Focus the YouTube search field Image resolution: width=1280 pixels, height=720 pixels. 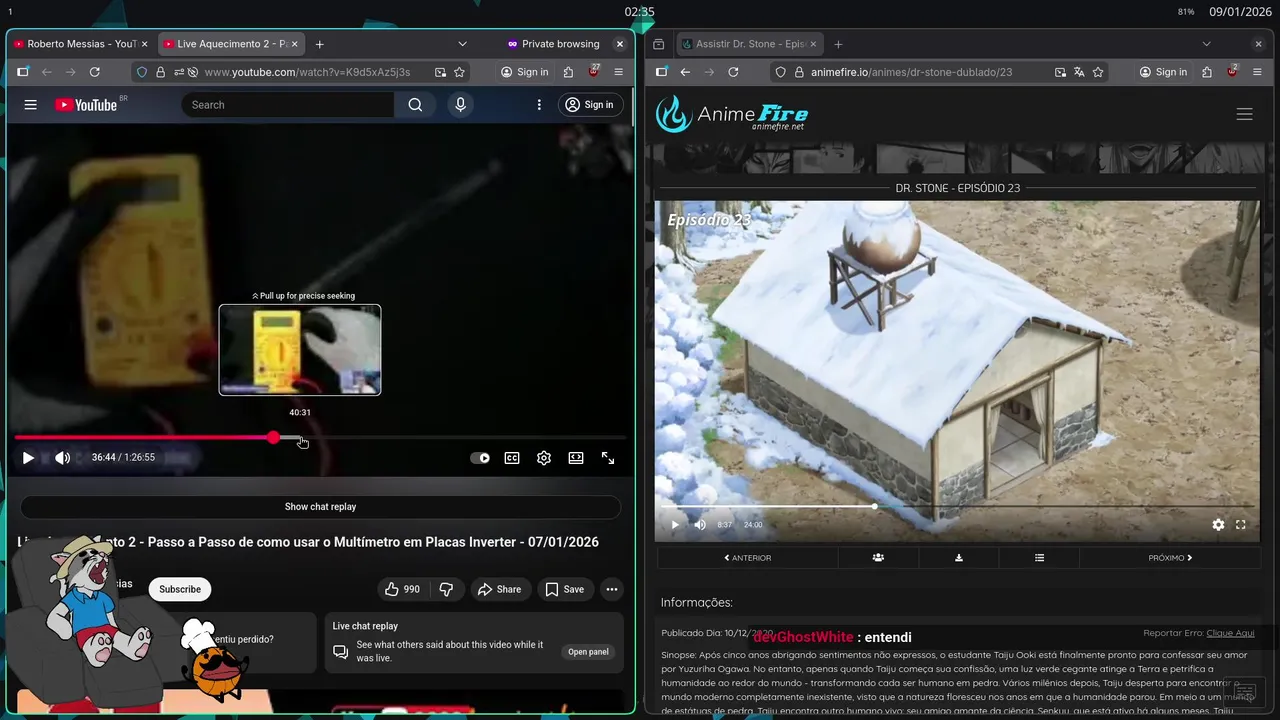(288, 105)
